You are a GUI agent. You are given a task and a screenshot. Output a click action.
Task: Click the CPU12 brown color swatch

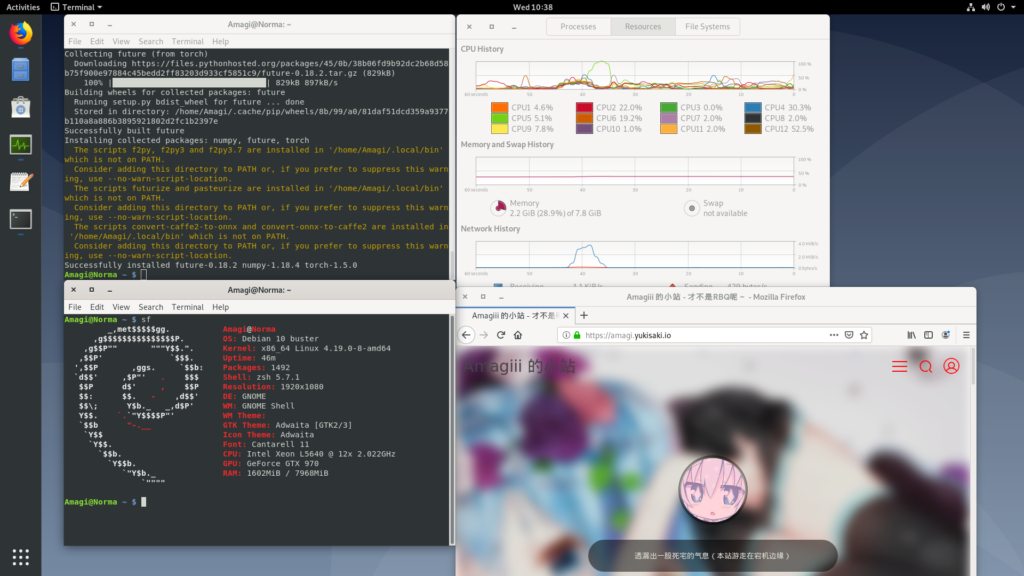(x=753, y=129)
